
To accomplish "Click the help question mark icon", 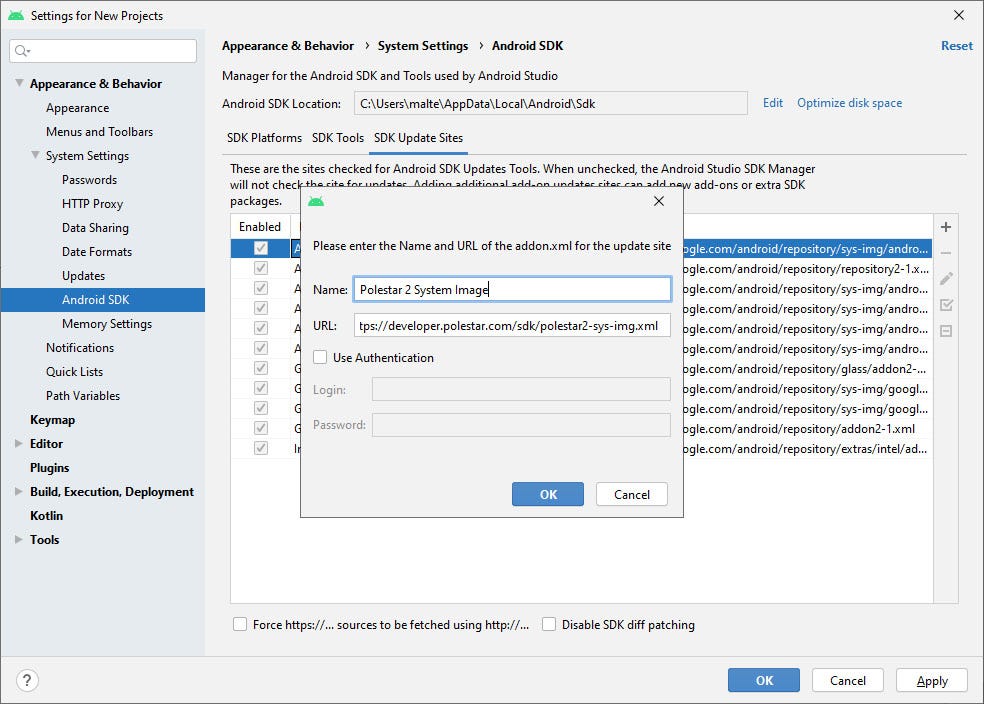I will pos(27,680).
